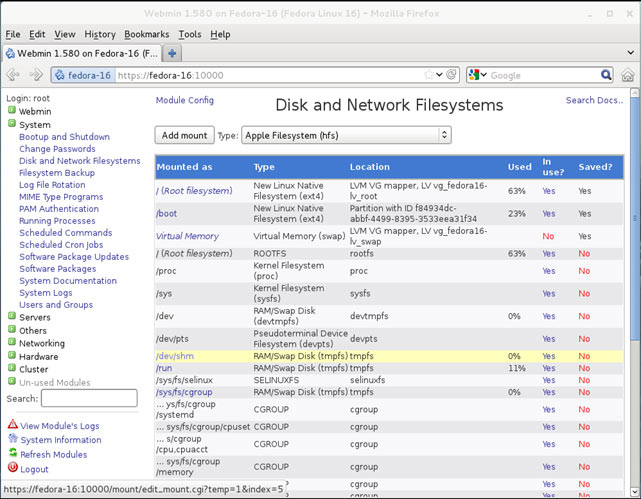Click the selinuxfs location cell
Screen dimensions: 641x499
368,380
